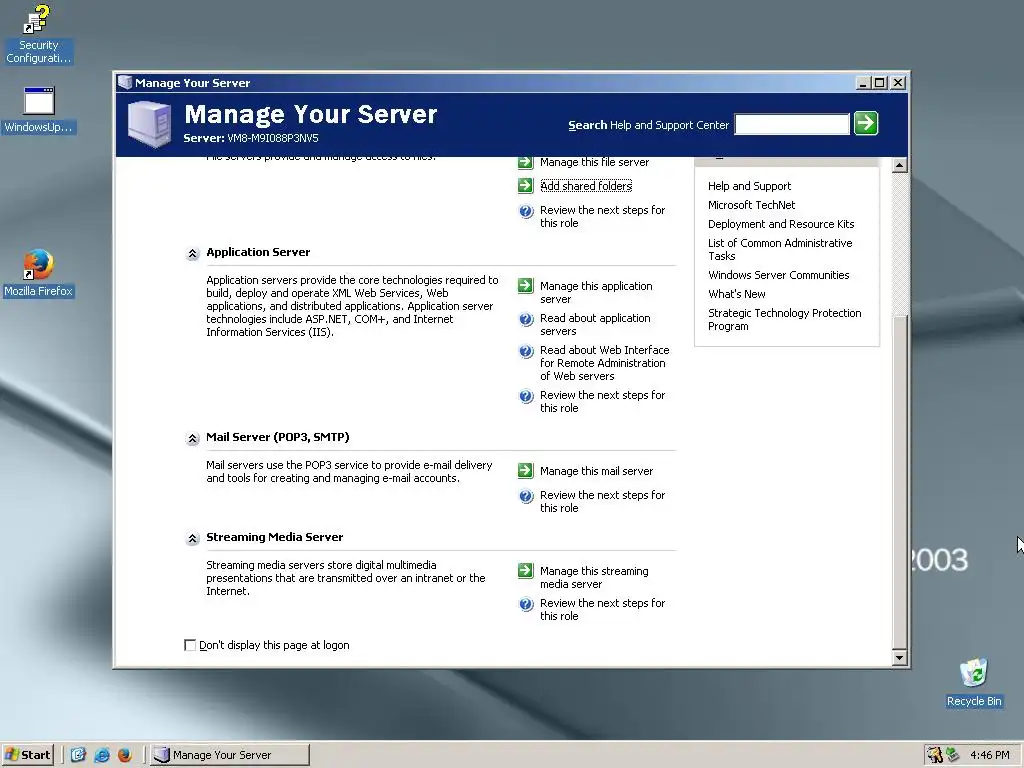The height and width of the screenshot is (768, 1024).
Task: Click the green arrow beside Add shared folders
Action: (x=525, y=186)
